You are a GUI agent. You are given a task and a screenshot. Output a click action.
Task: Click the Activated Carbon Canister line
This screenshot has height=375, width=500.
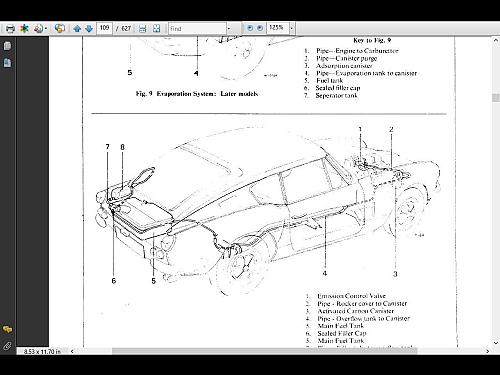[356, 311]
